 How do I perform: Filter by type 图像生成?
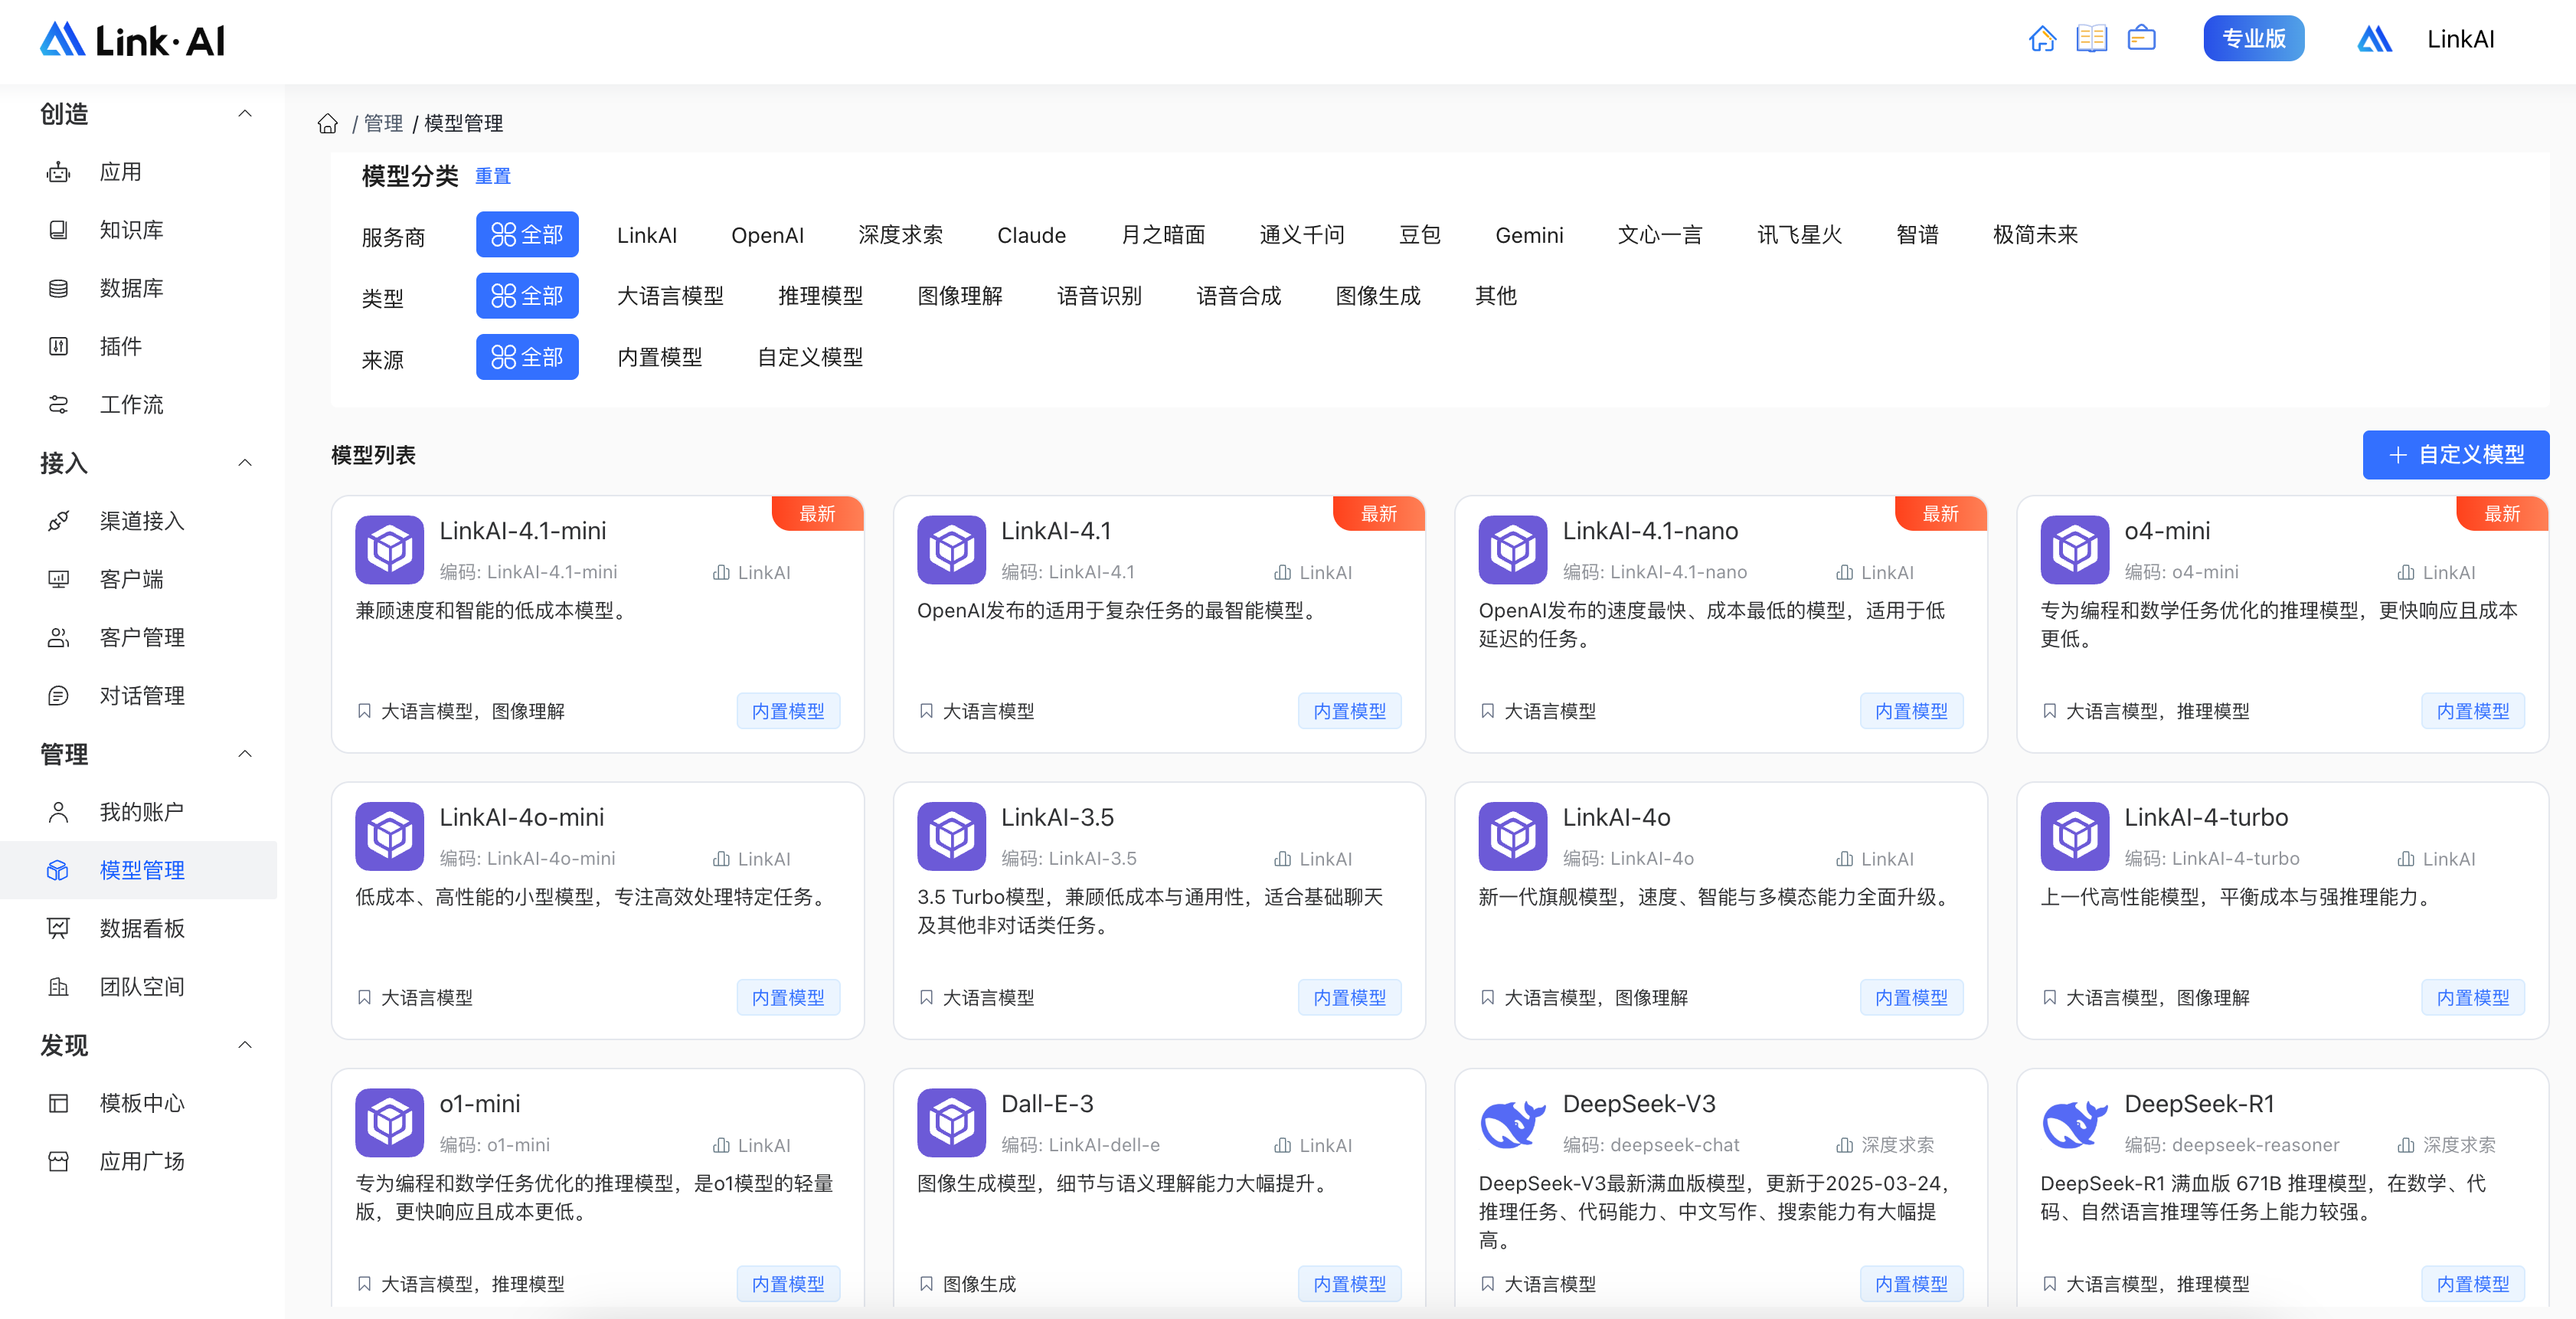(1377, 296)
